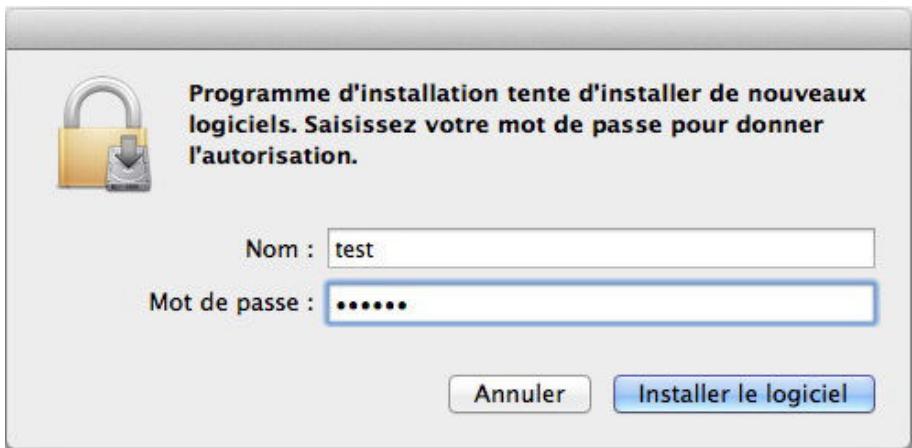912x448 pixels.
Task: Click the gold body of the padlock
Action: [x=88, y=158]
